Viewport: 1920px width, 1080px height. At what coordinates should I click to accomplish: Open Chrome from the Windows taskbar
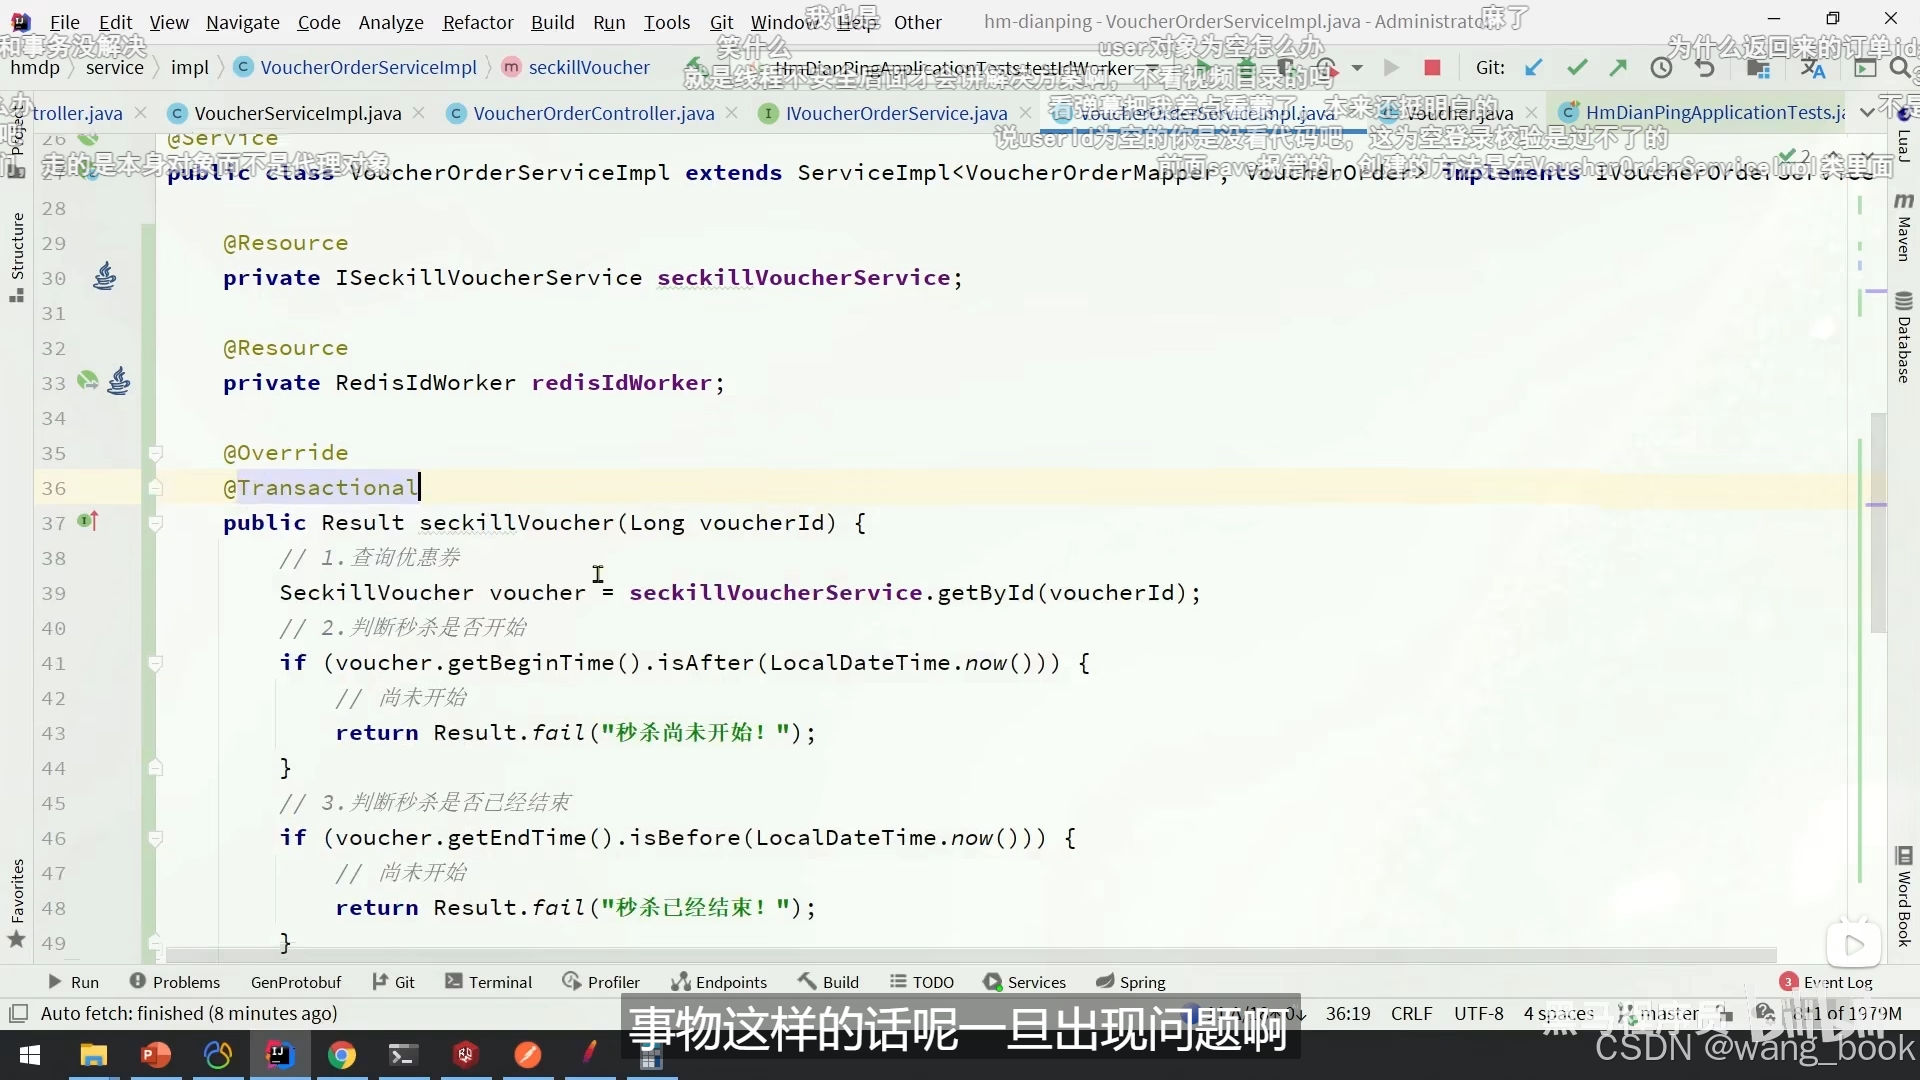(x=342, y=1055)
